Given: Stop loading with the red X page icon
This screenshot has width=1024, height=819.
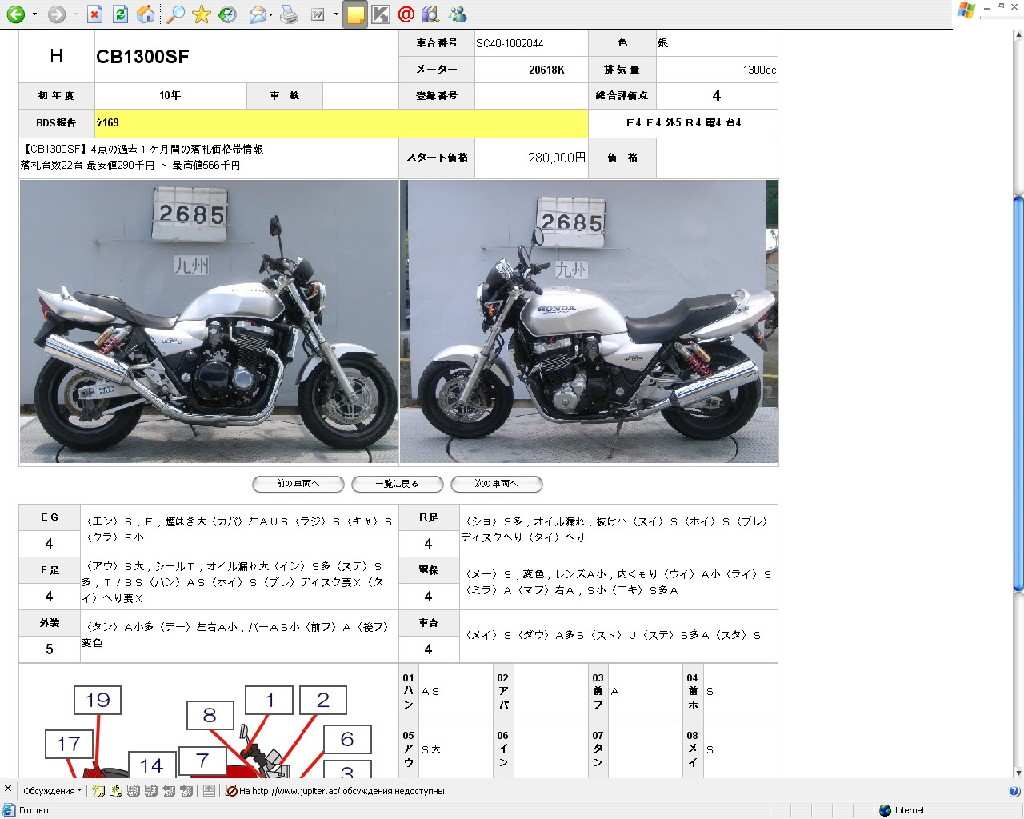Looking at the screenshot, I should coord(95,14).
